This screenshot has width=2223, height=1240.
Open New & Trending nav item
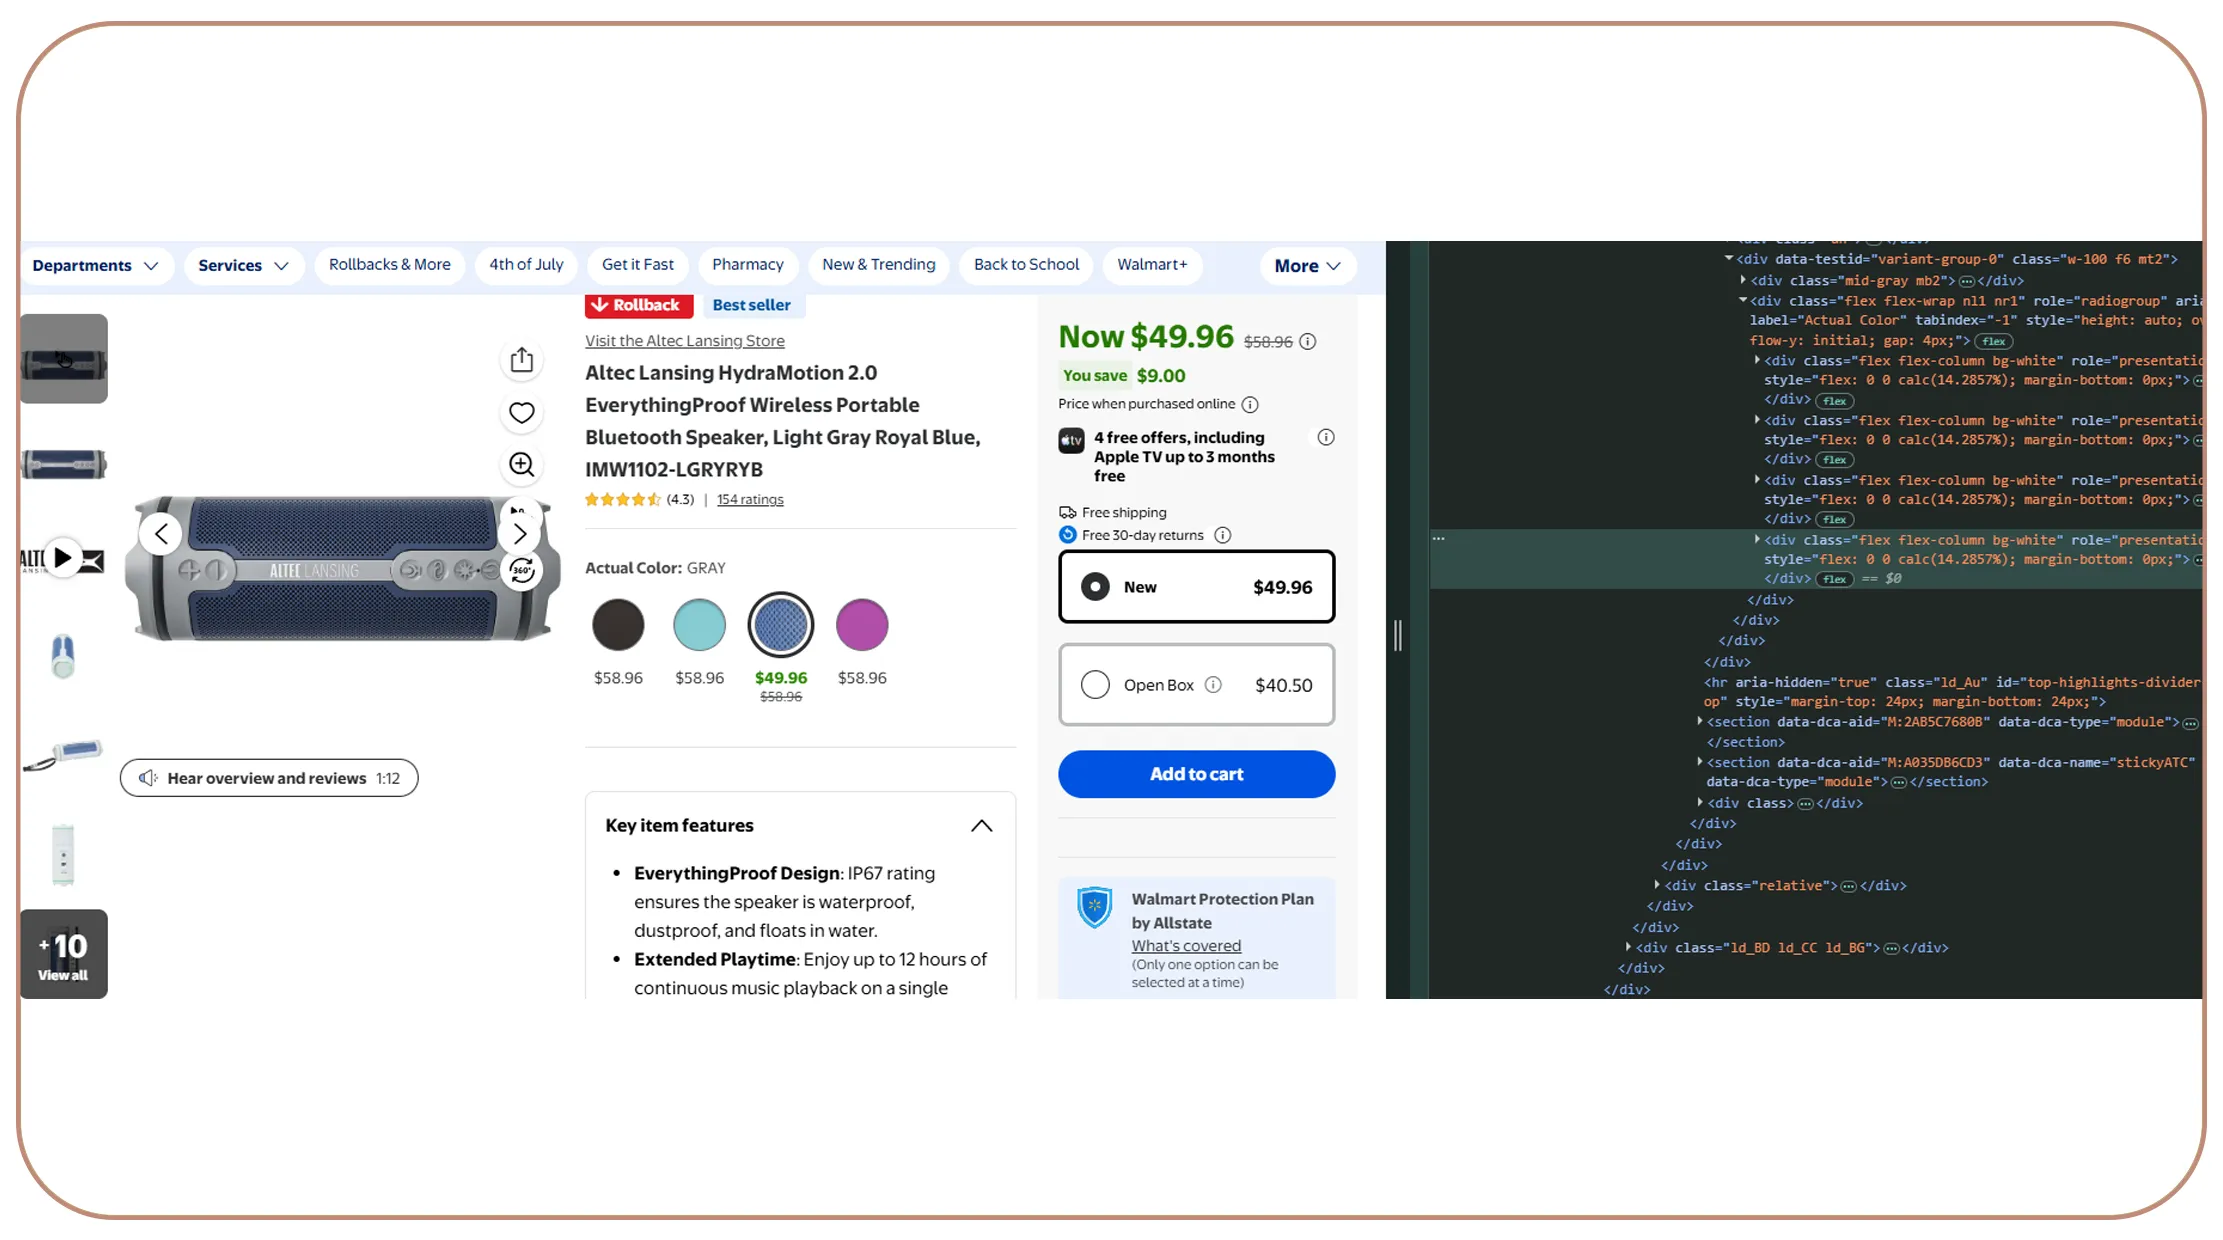(x=879, y=265)
